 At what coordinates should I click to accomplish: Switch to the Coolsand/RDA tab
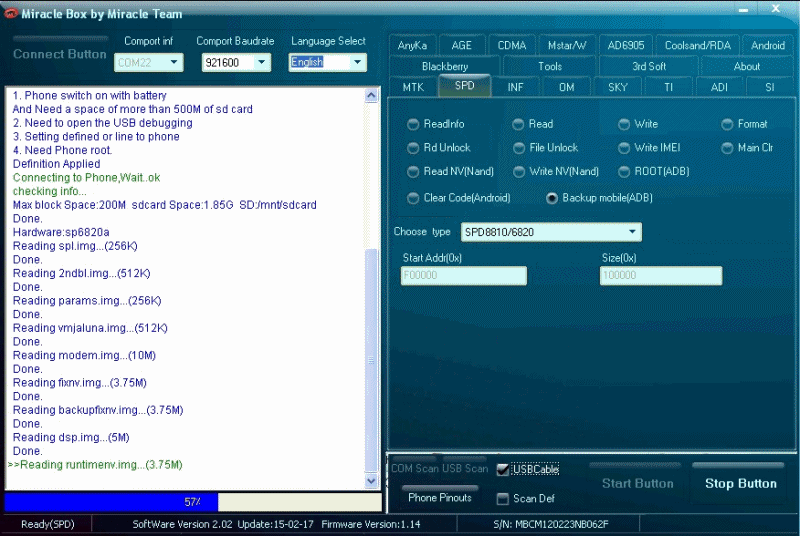[x=697, y=45]
